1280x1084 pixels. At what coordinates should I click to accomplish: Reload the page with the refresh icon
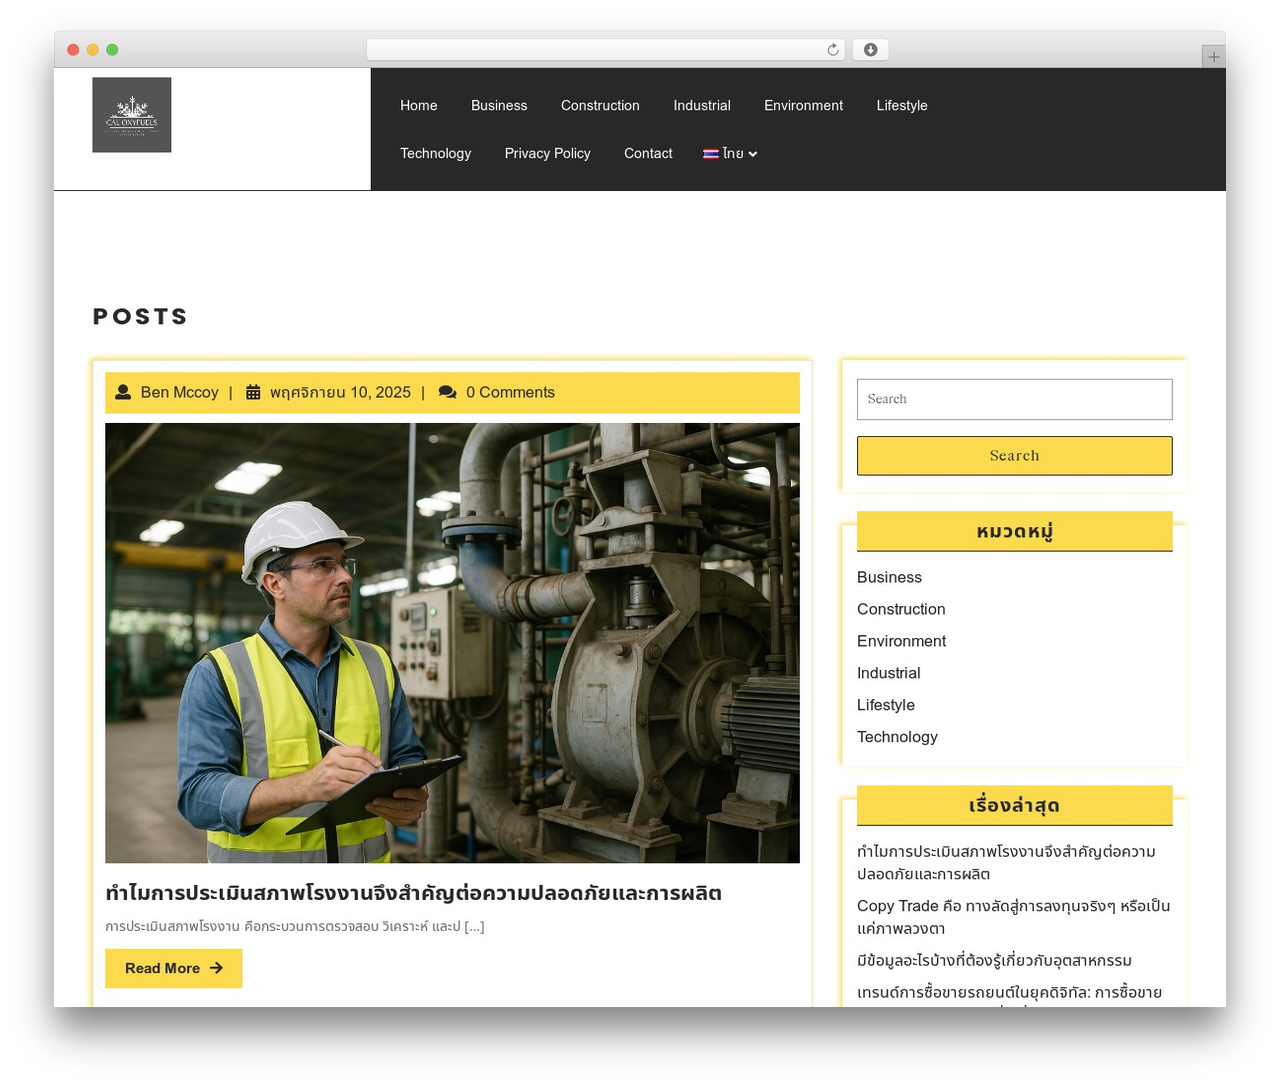pos(833,50)
